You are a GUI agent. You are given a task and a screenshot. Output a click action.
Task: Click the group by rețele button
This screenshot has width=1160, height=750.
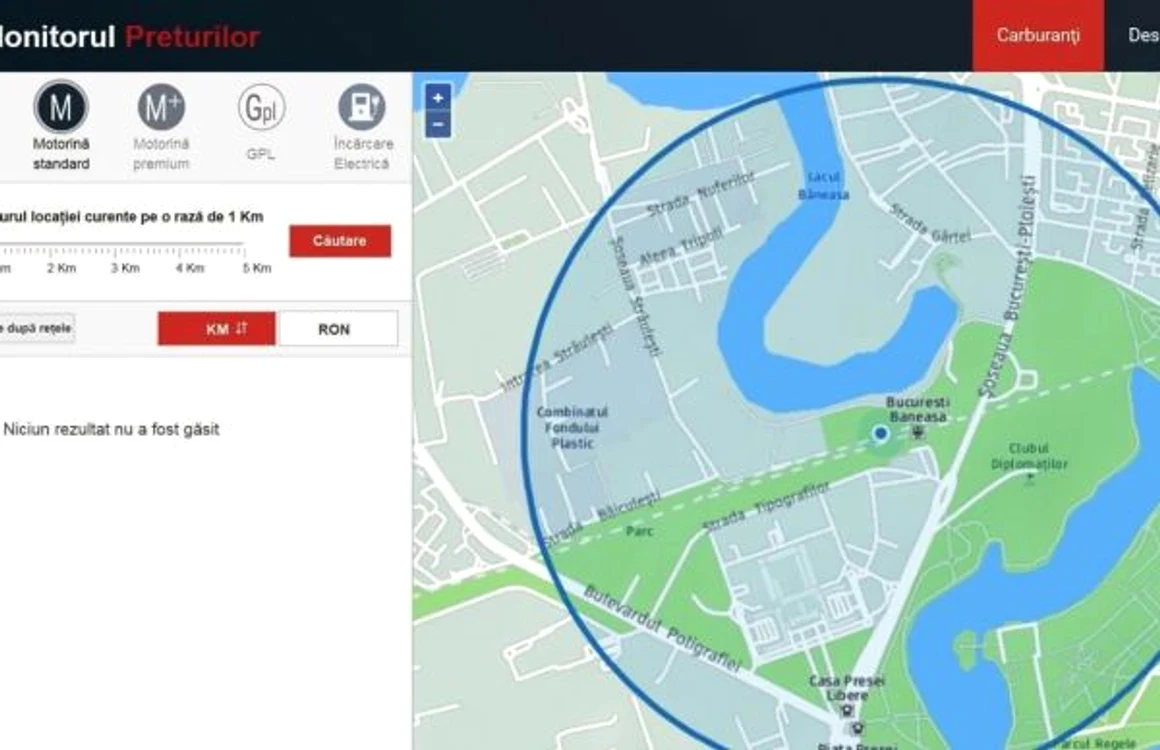(x=36, y=328)
